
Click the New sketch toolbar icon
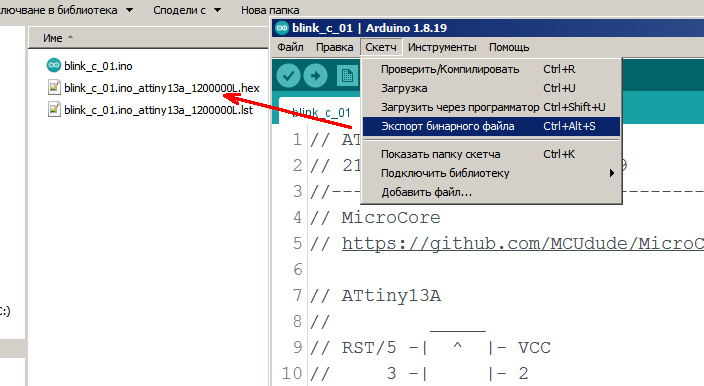coord(348,75)
